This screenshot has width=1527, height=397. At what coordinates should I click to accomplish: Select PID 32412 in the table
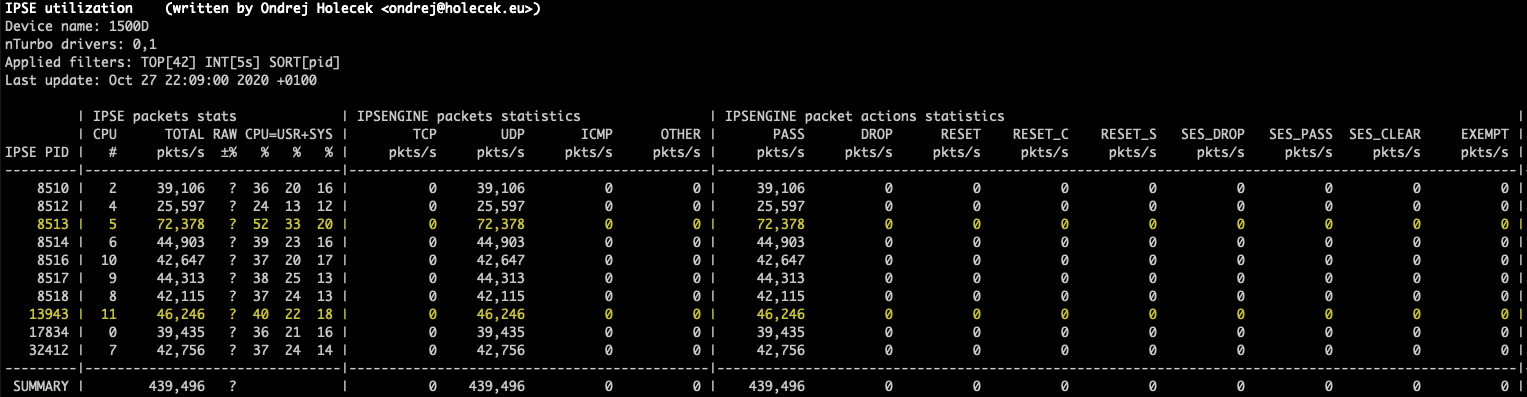coord(49,350)
